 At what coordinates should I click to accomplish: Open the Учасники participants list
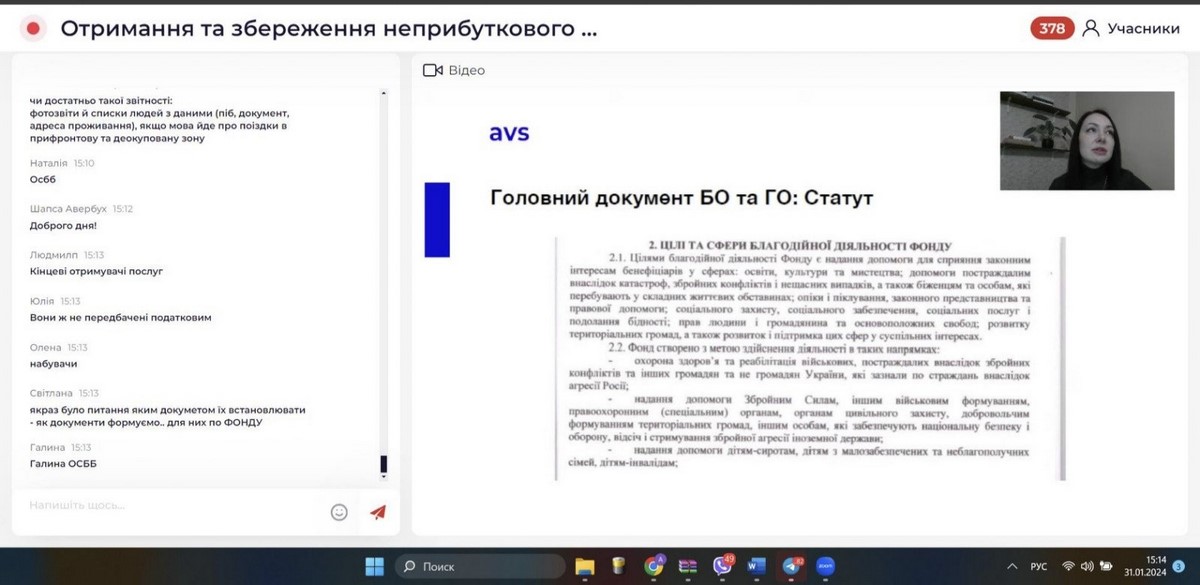1132,29
